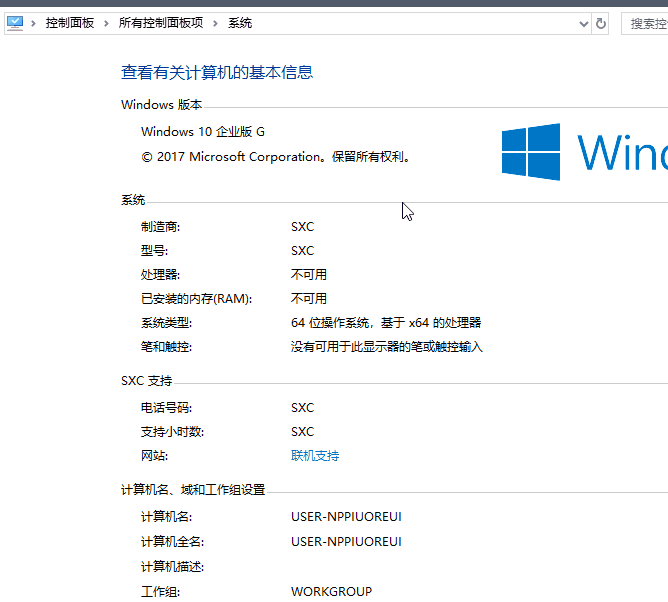Expand chevron before 所有控制面板项
668x602 pixels.
click(106, 23)
